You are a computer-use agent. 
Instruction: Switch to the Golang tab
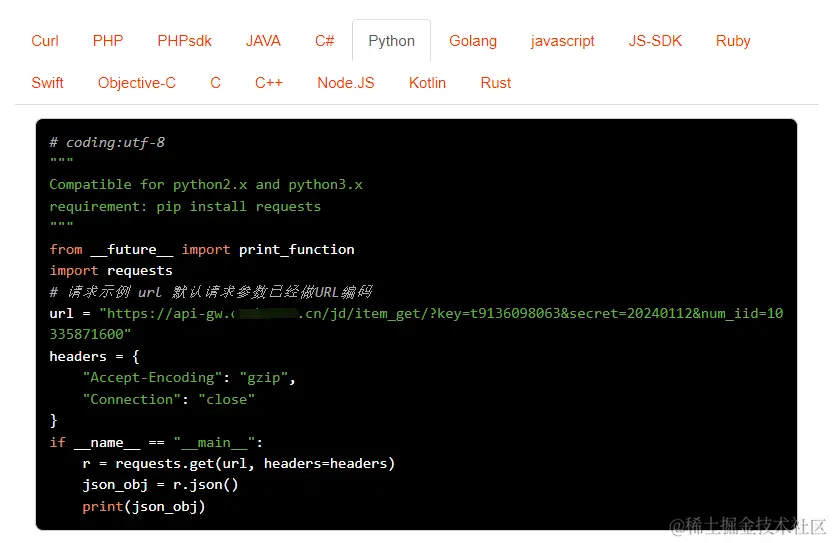coord(473,41)
